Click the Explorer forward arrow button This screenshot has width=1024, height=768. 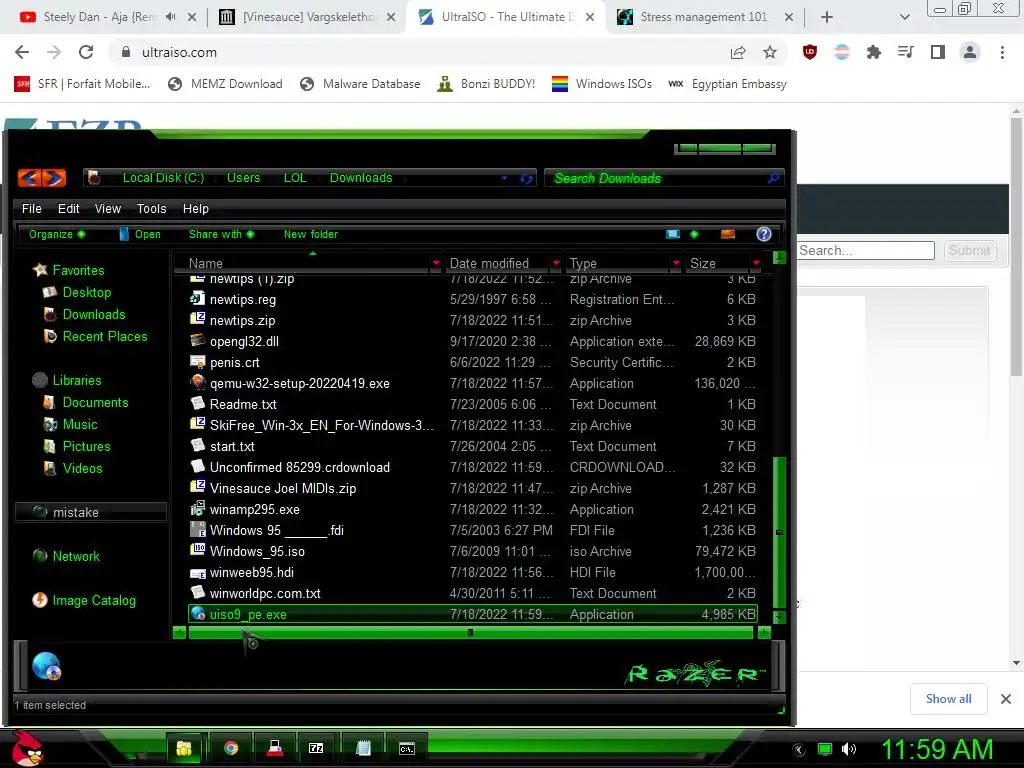[x=54, y=178]
